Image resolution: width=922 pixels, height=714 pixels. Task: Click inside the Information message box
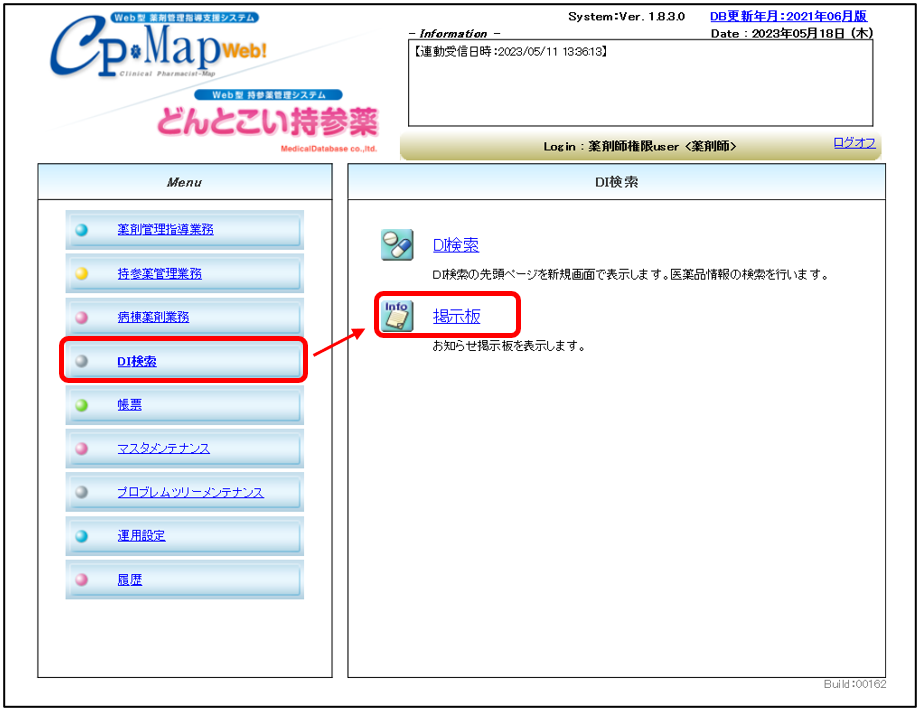click(x=640, y=85)
